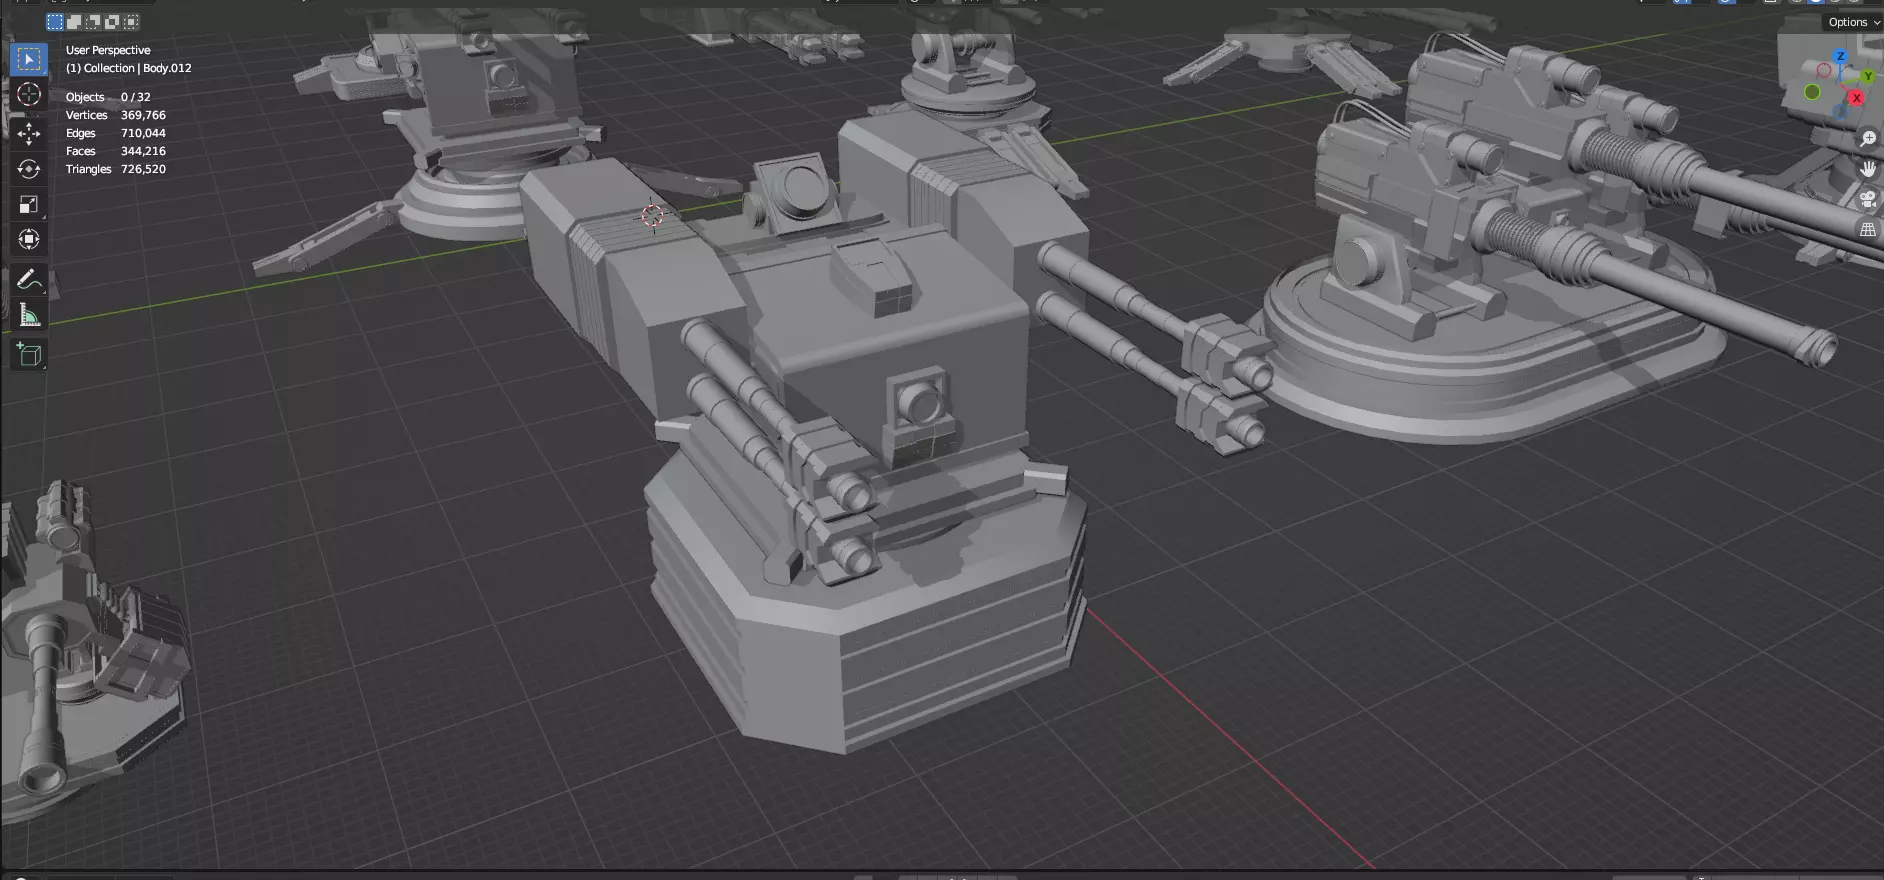Toggle perspective/orthographic grid button
The width and height of the screenshot is (1884, 880).
[x=1867, y=229]
